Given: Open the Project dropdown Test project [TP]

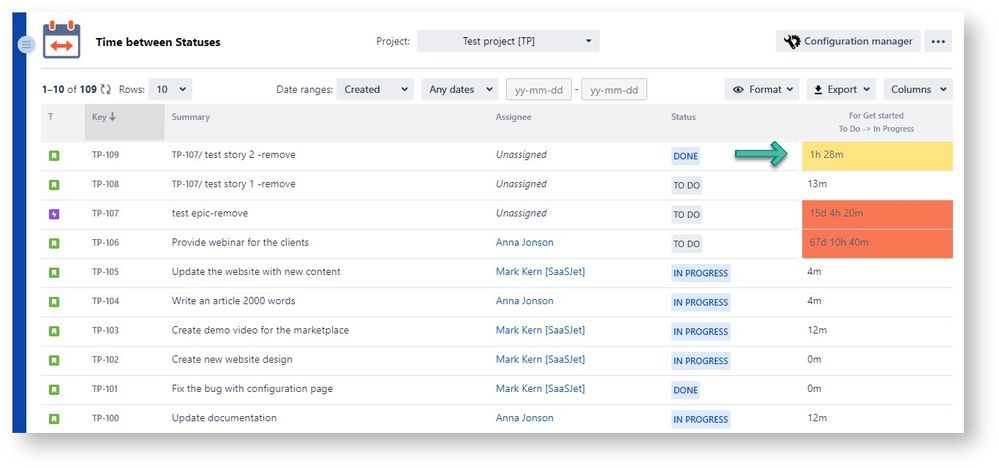Looking at the screenshot, I should coord(508,41).
